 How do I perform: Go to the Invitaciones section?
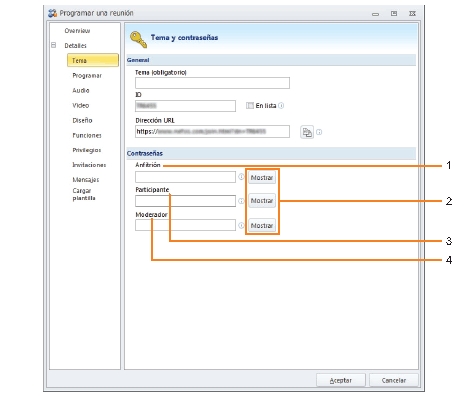[x=89, y=165]
